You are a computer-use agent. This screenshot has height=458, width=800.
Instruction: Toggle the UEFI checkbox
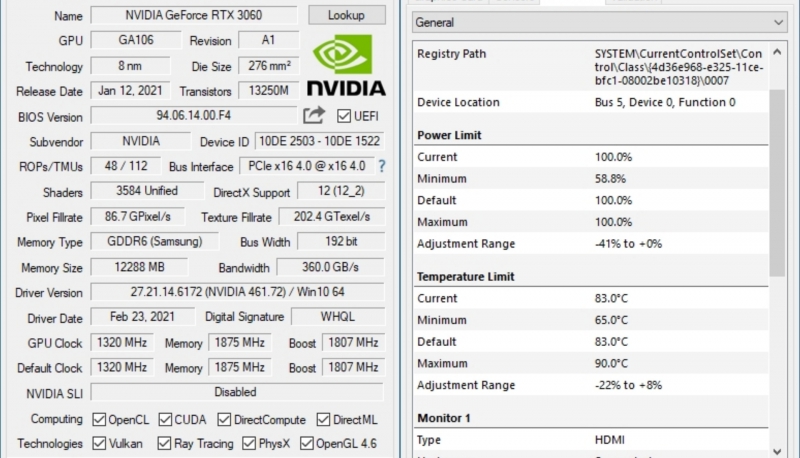click(x=345, y=116)
